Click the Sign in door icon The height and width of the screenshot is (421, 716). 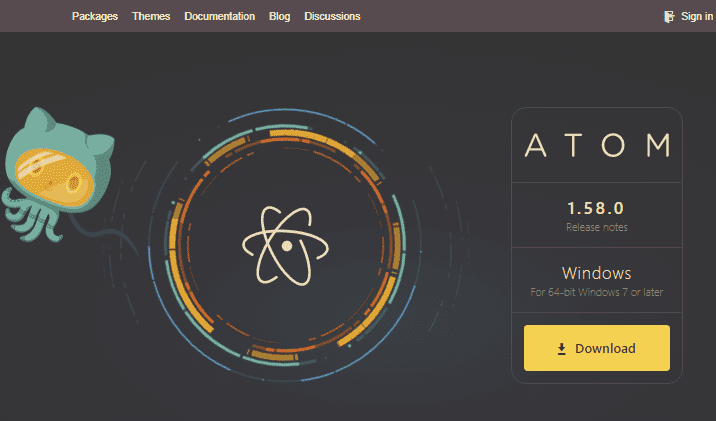(669, 16)
